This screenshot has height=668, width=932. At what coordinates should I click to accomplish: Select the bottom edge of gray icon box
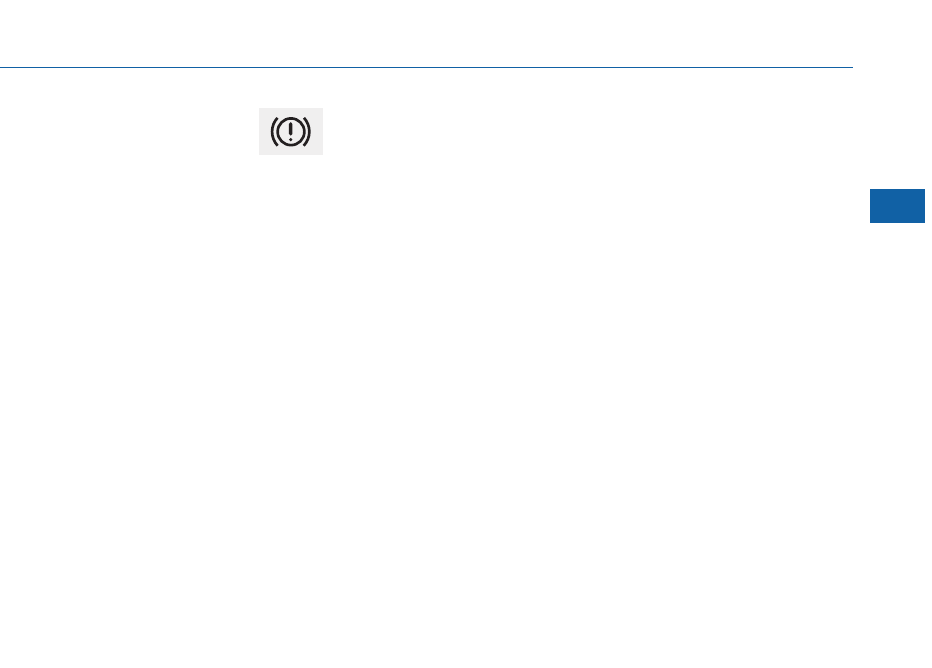[x=291, y=154]
